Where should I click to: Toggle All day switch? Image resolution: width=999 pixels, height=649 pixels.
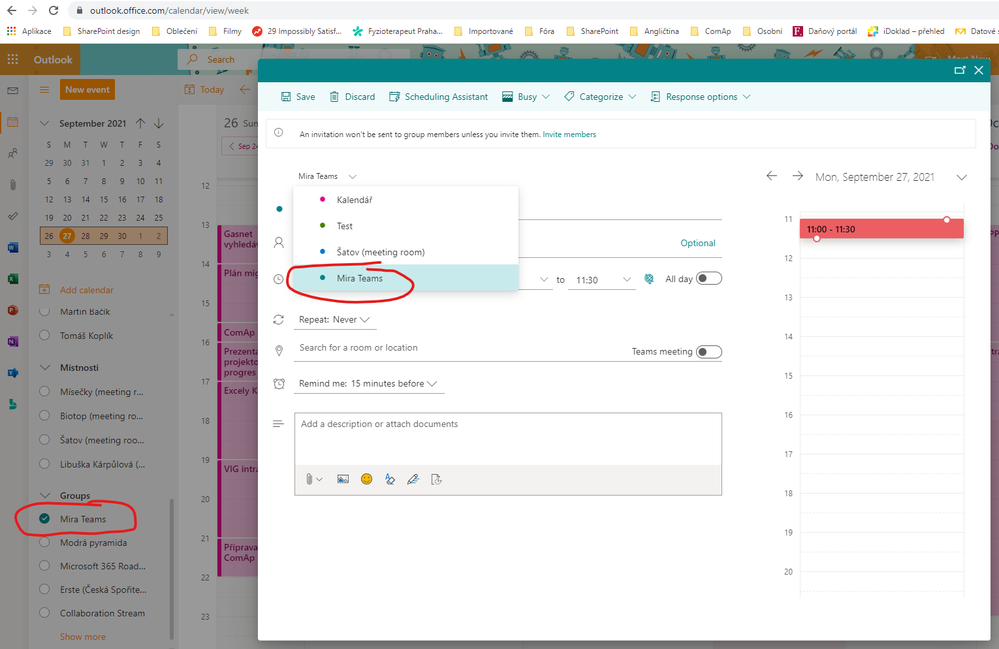coord(708,278)
